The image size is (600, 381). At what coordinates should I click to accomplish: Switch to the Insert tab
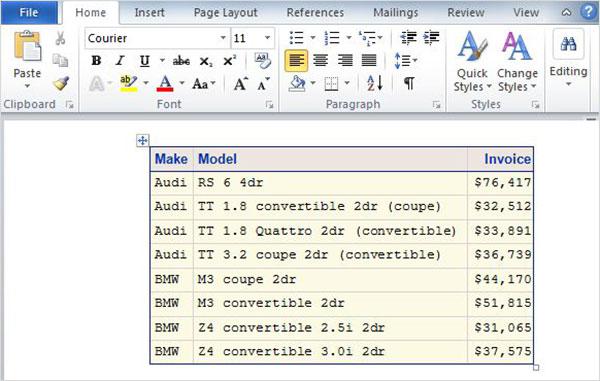pyautogui.click(x=149, y=13)
